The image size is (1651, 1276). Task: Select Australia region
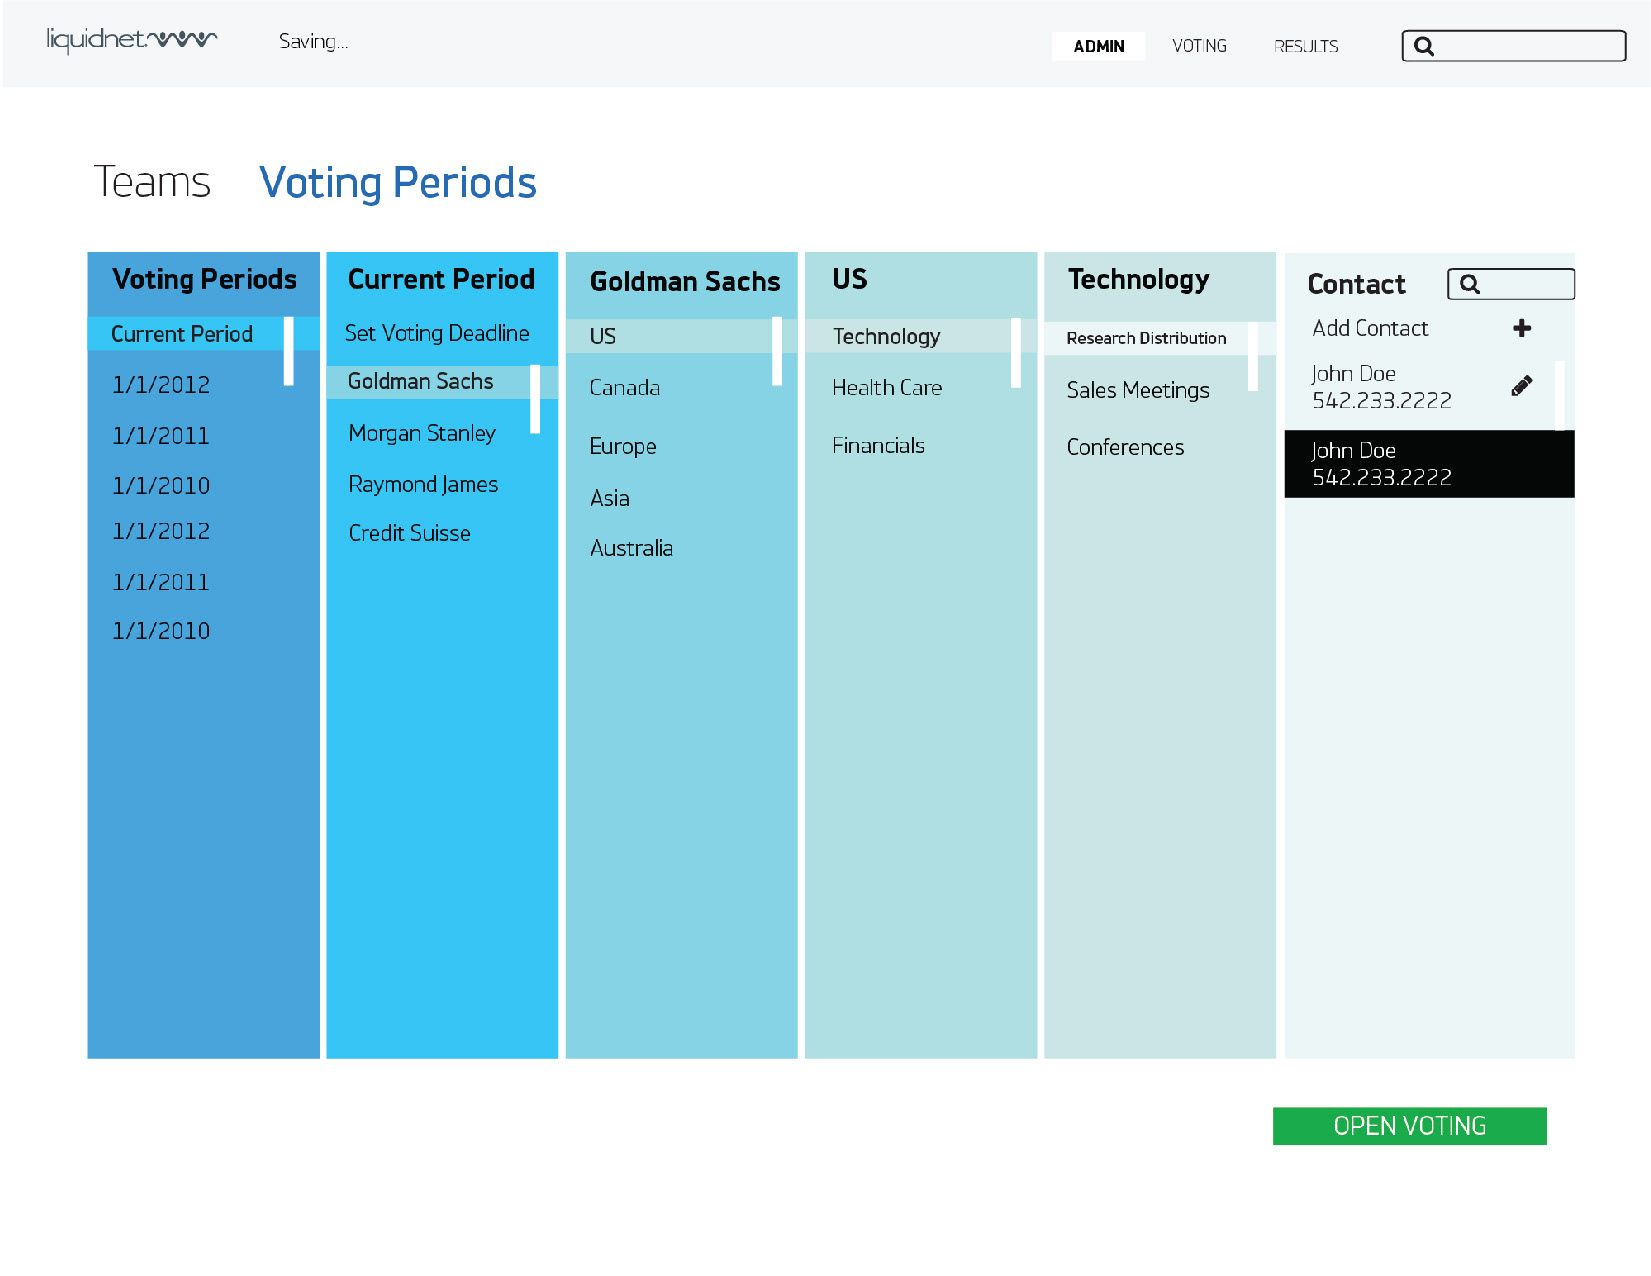631,548
